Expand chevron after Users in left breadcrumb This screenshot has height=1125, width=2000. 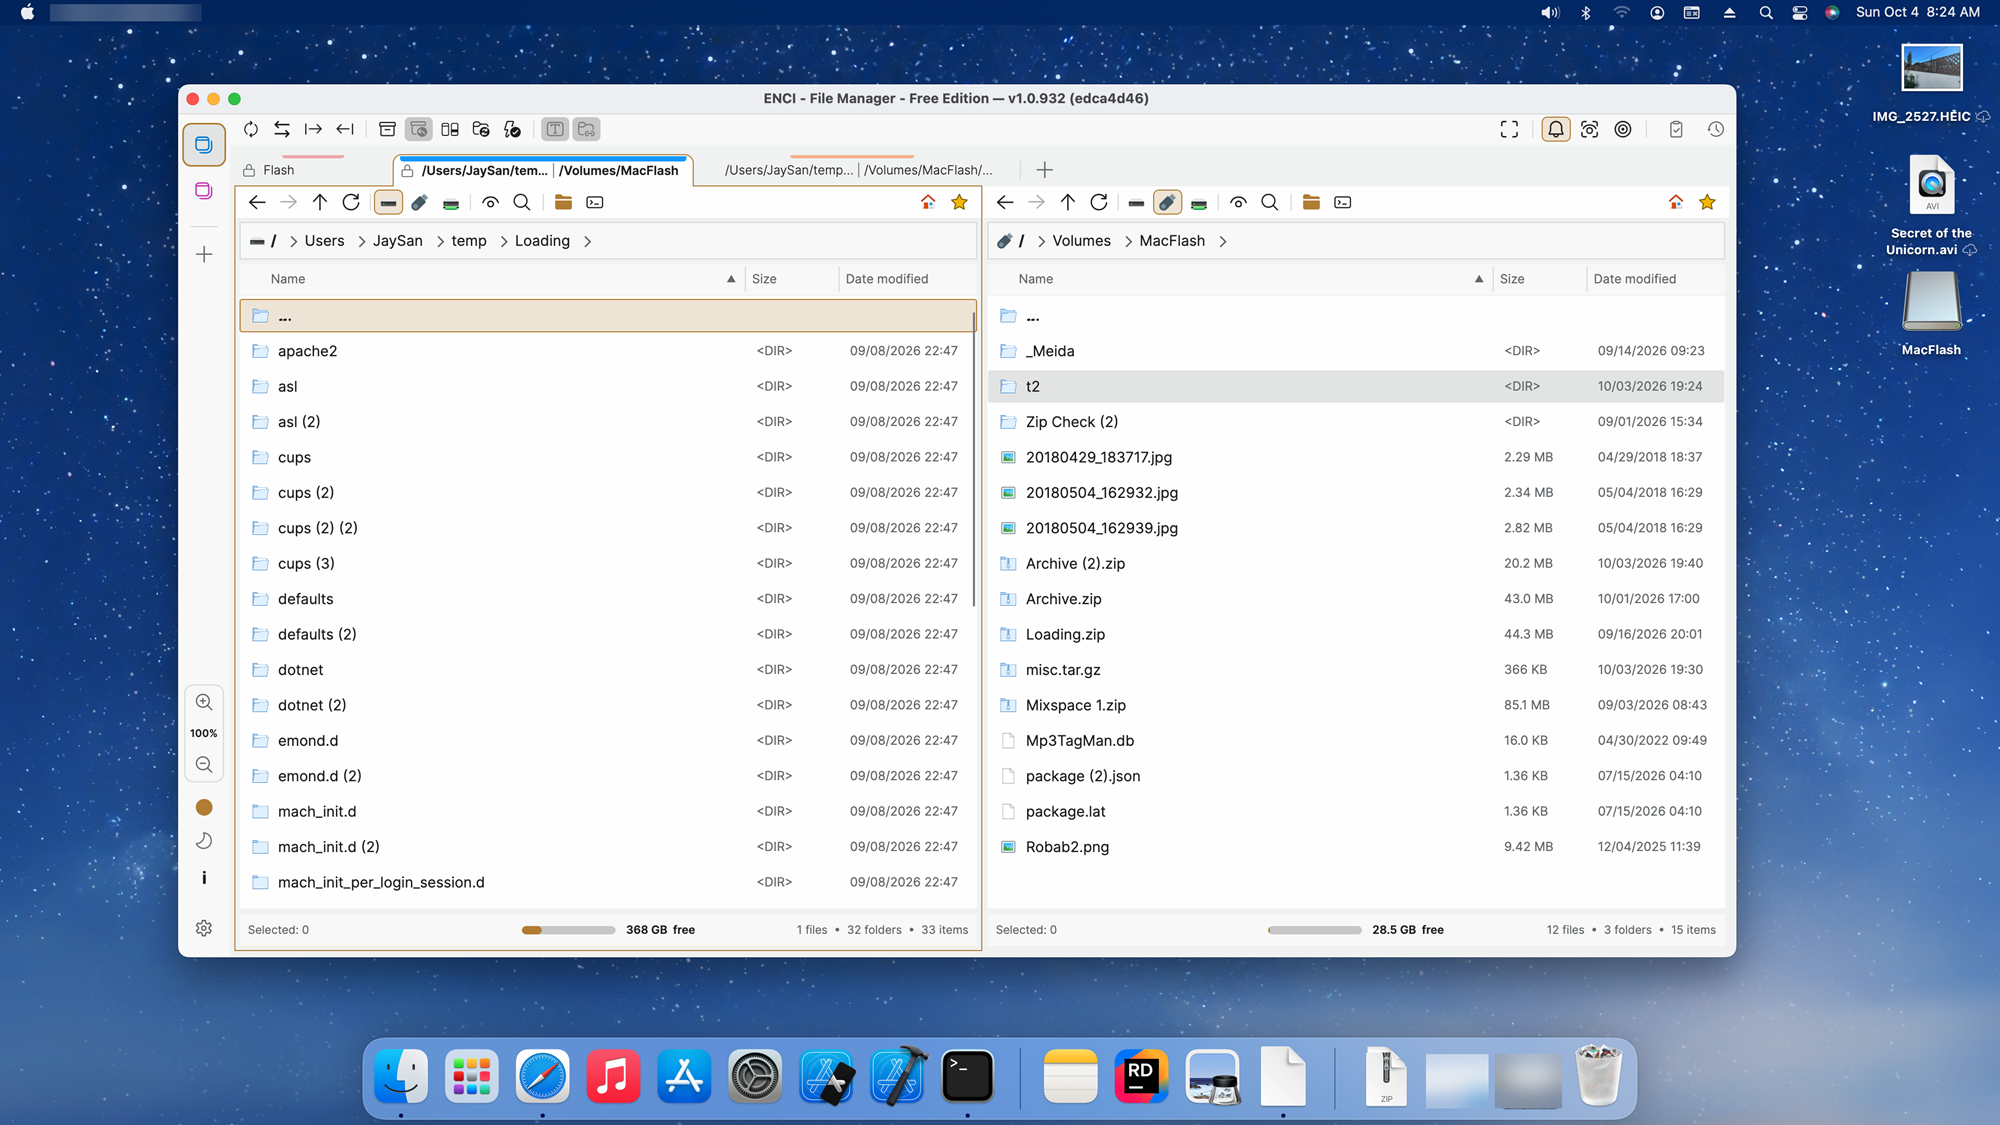point(361,241)
